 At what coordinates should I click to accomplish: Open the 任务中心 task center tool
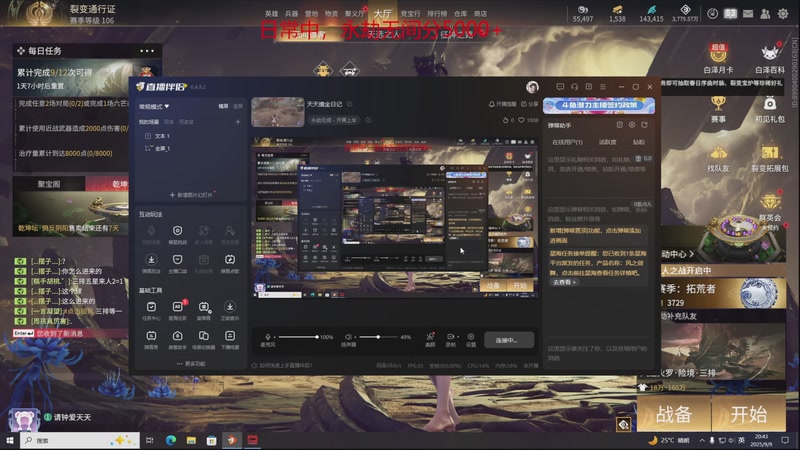pyautogui.click(x=151, y=310)
